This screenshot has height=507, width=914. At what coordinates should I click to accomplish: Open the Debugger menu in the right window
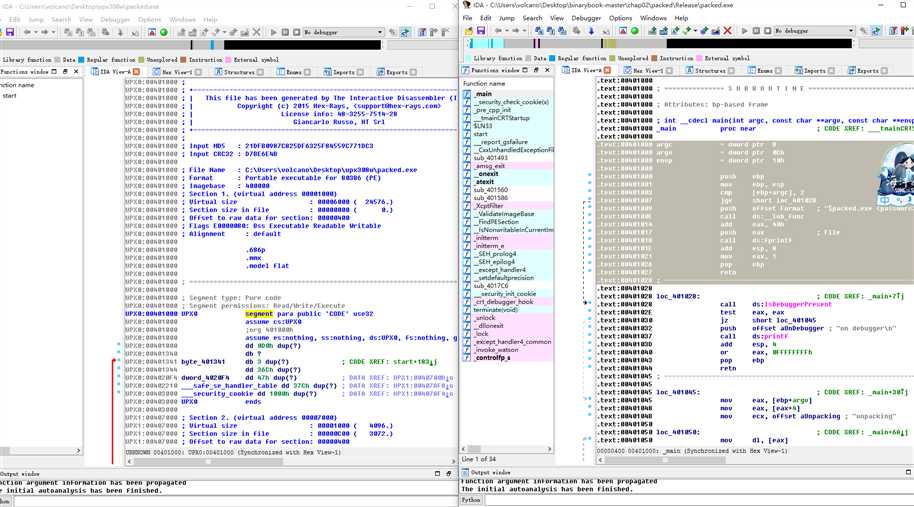point(587,18)
